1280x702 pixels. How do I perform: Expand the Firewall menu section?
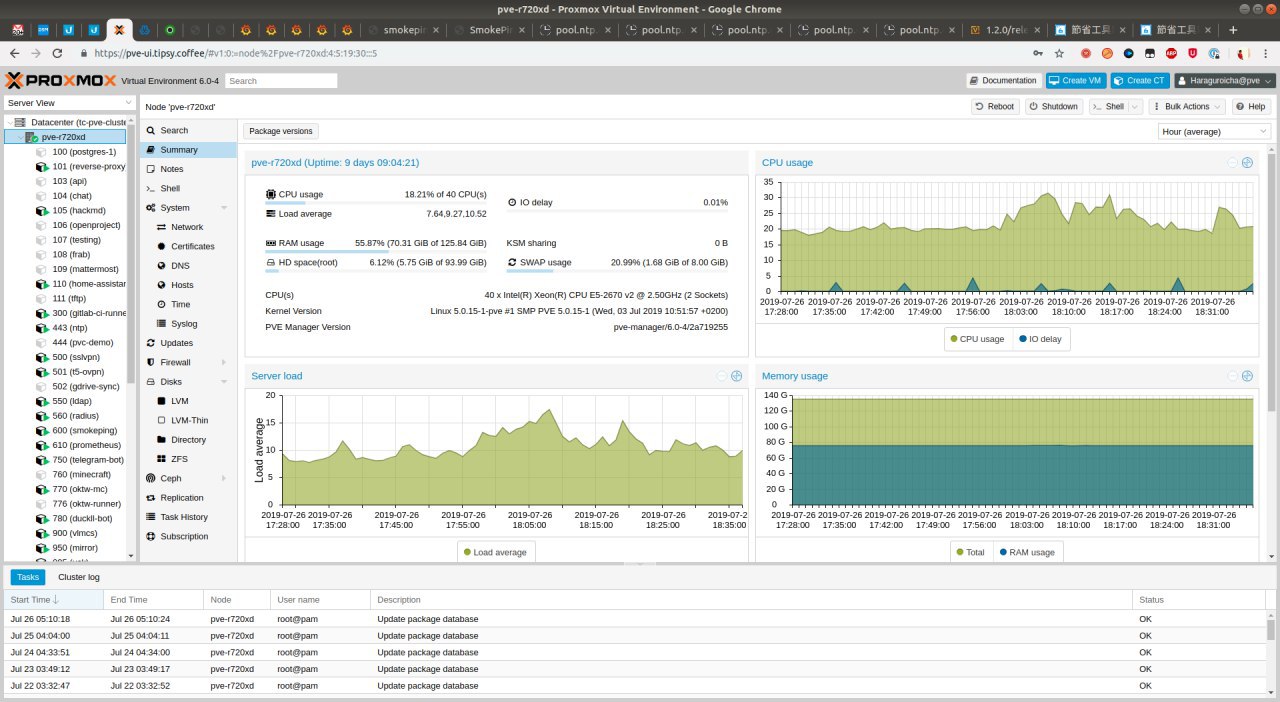click(x=224, y=362)
